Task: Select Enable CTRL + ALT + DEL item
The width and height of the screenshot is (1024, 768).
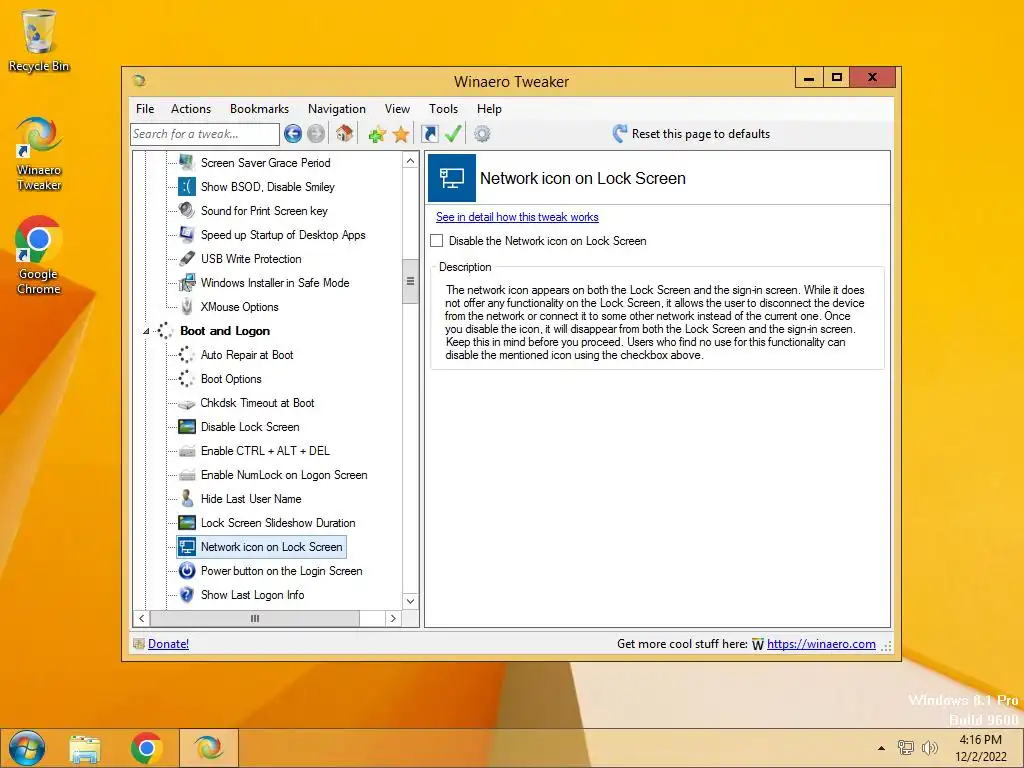Action: coord(265,451)
